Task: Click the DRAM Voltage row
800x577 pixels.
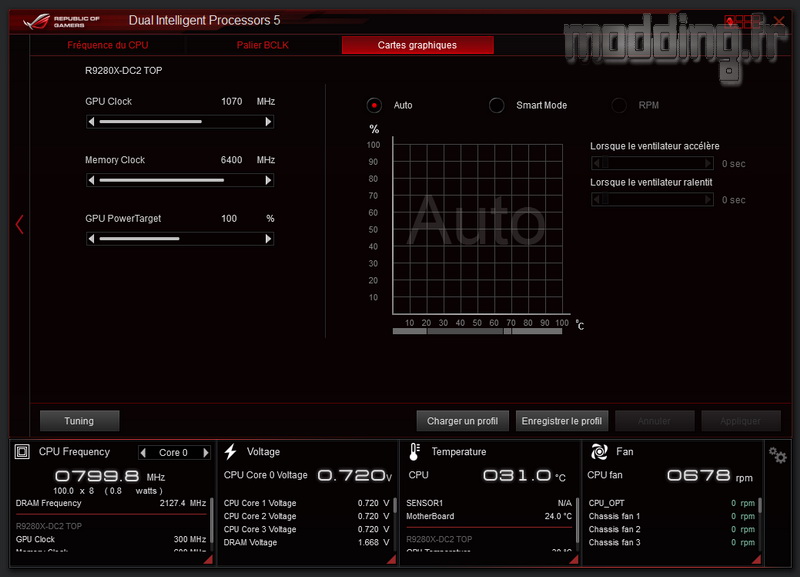Action: [x=306, y=543]
